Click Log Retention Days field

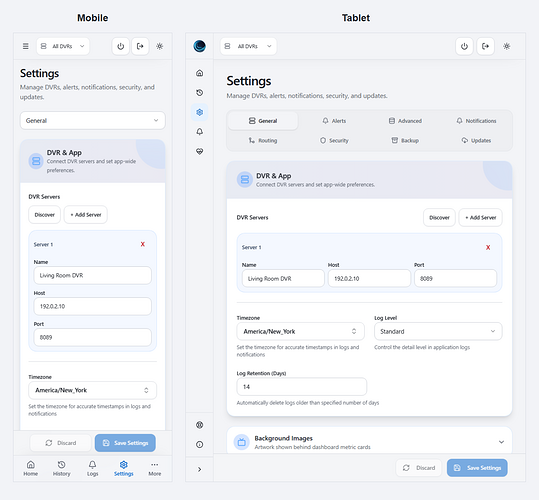pyautogui.click(x=301, y=387)
